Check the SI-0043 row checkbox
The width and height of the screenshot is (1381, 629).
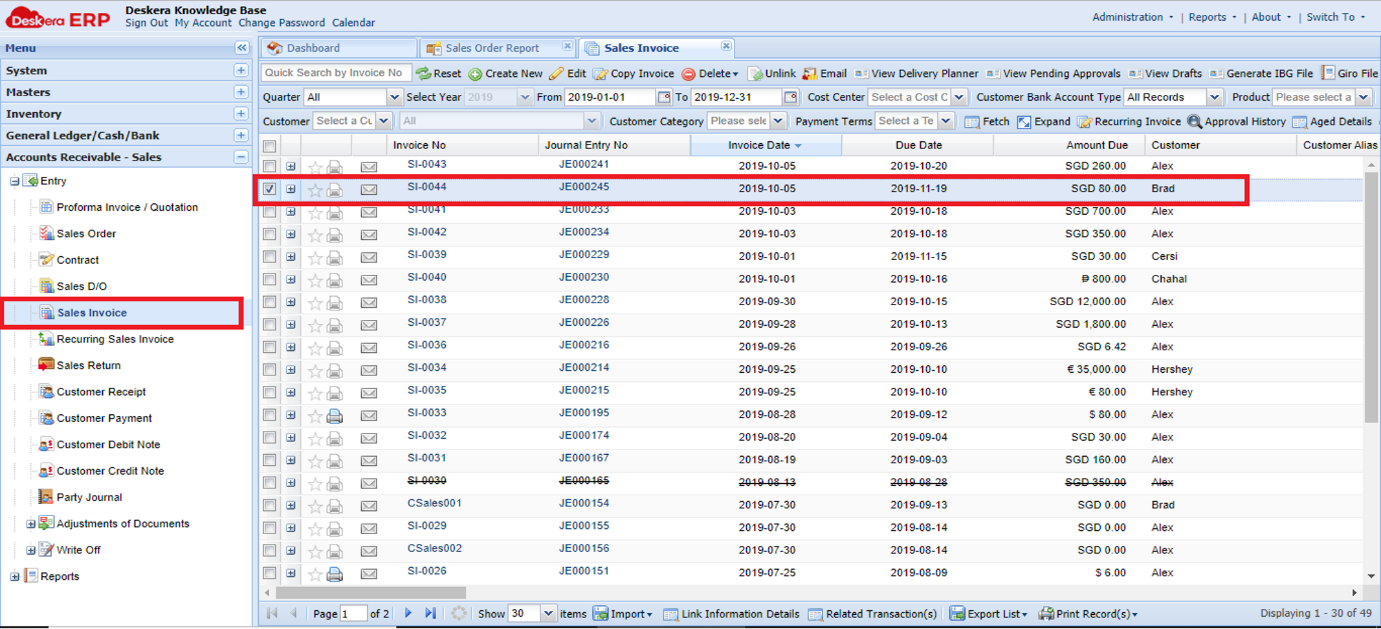(x=270, y=166)
